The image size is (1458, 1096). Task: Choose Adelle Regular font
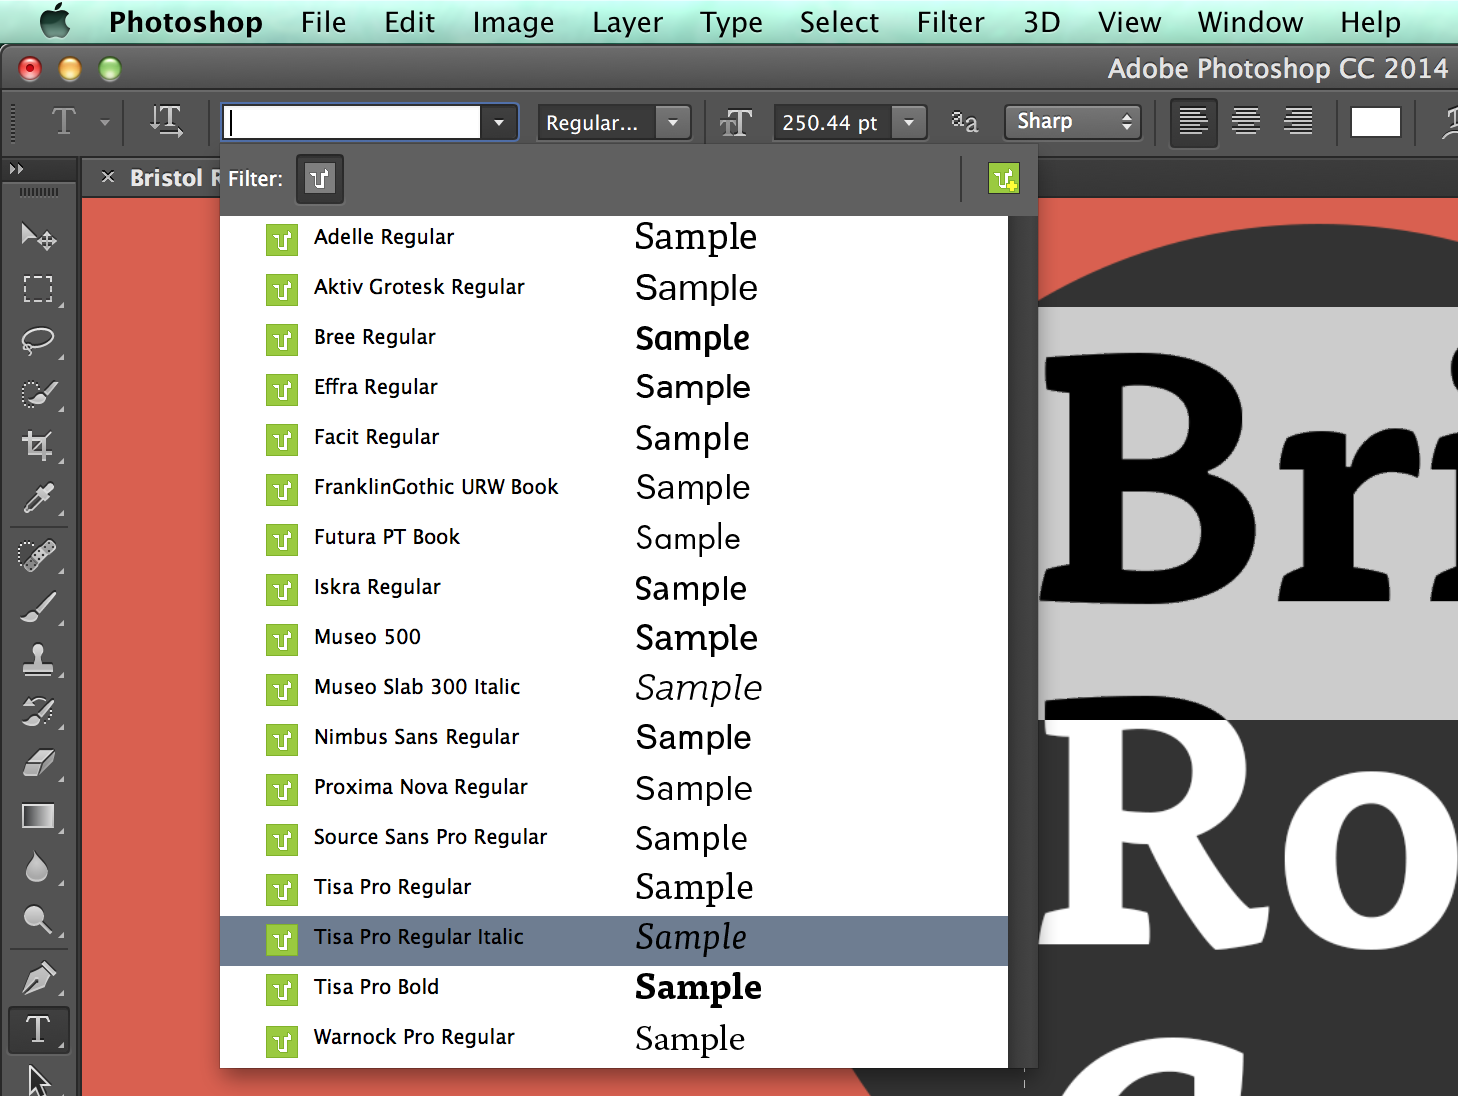[x=614, y=237]
